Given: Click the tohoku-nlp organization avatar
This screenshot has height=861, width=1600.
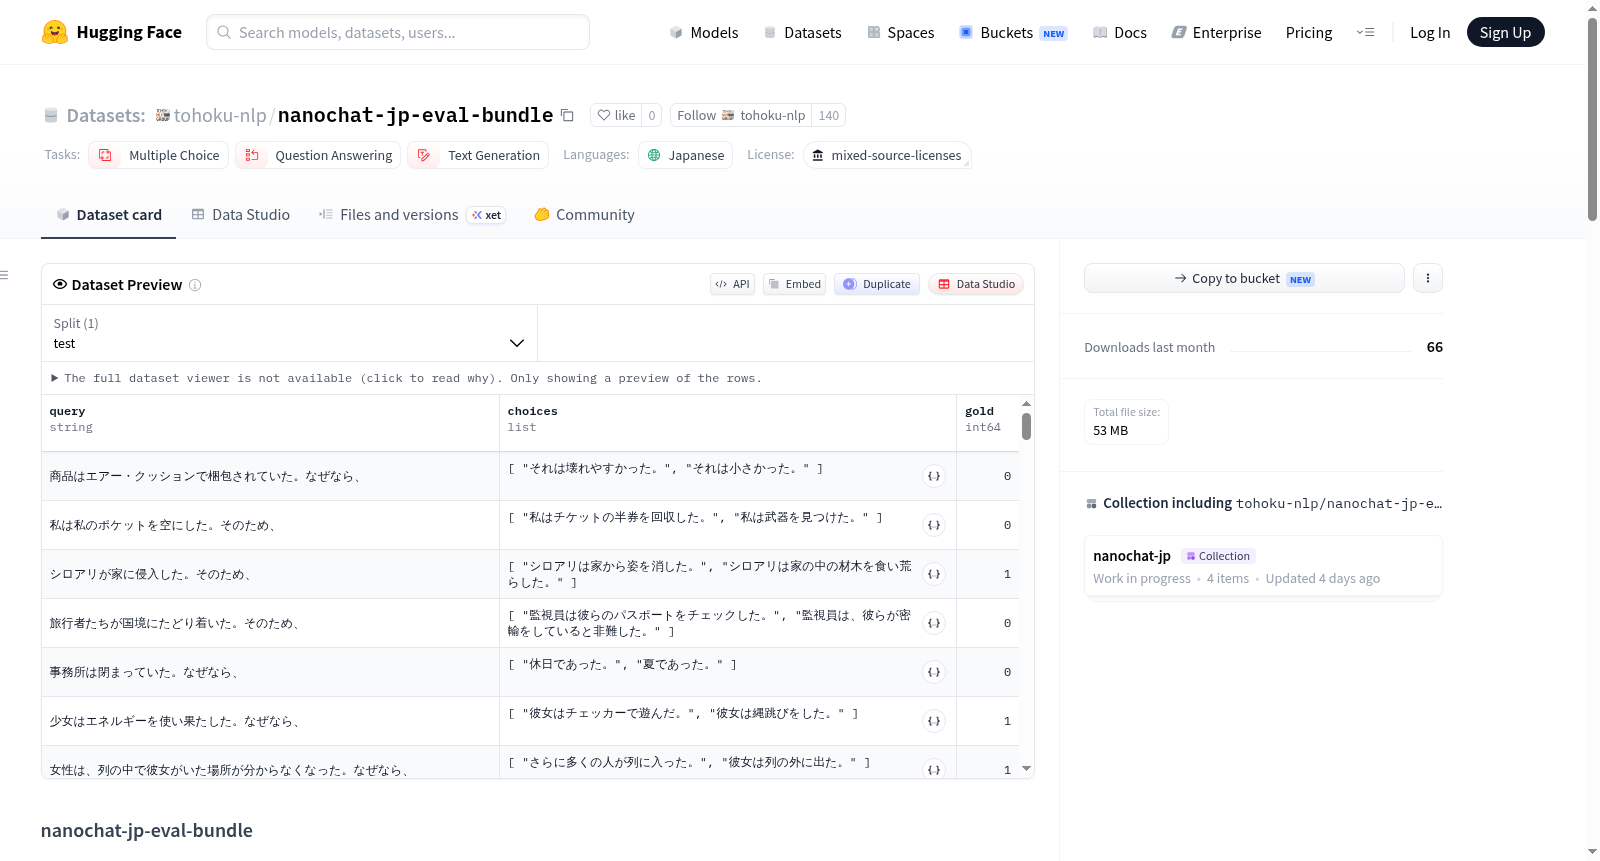Looking at the screenshot, I should click(x=162, y=115).
